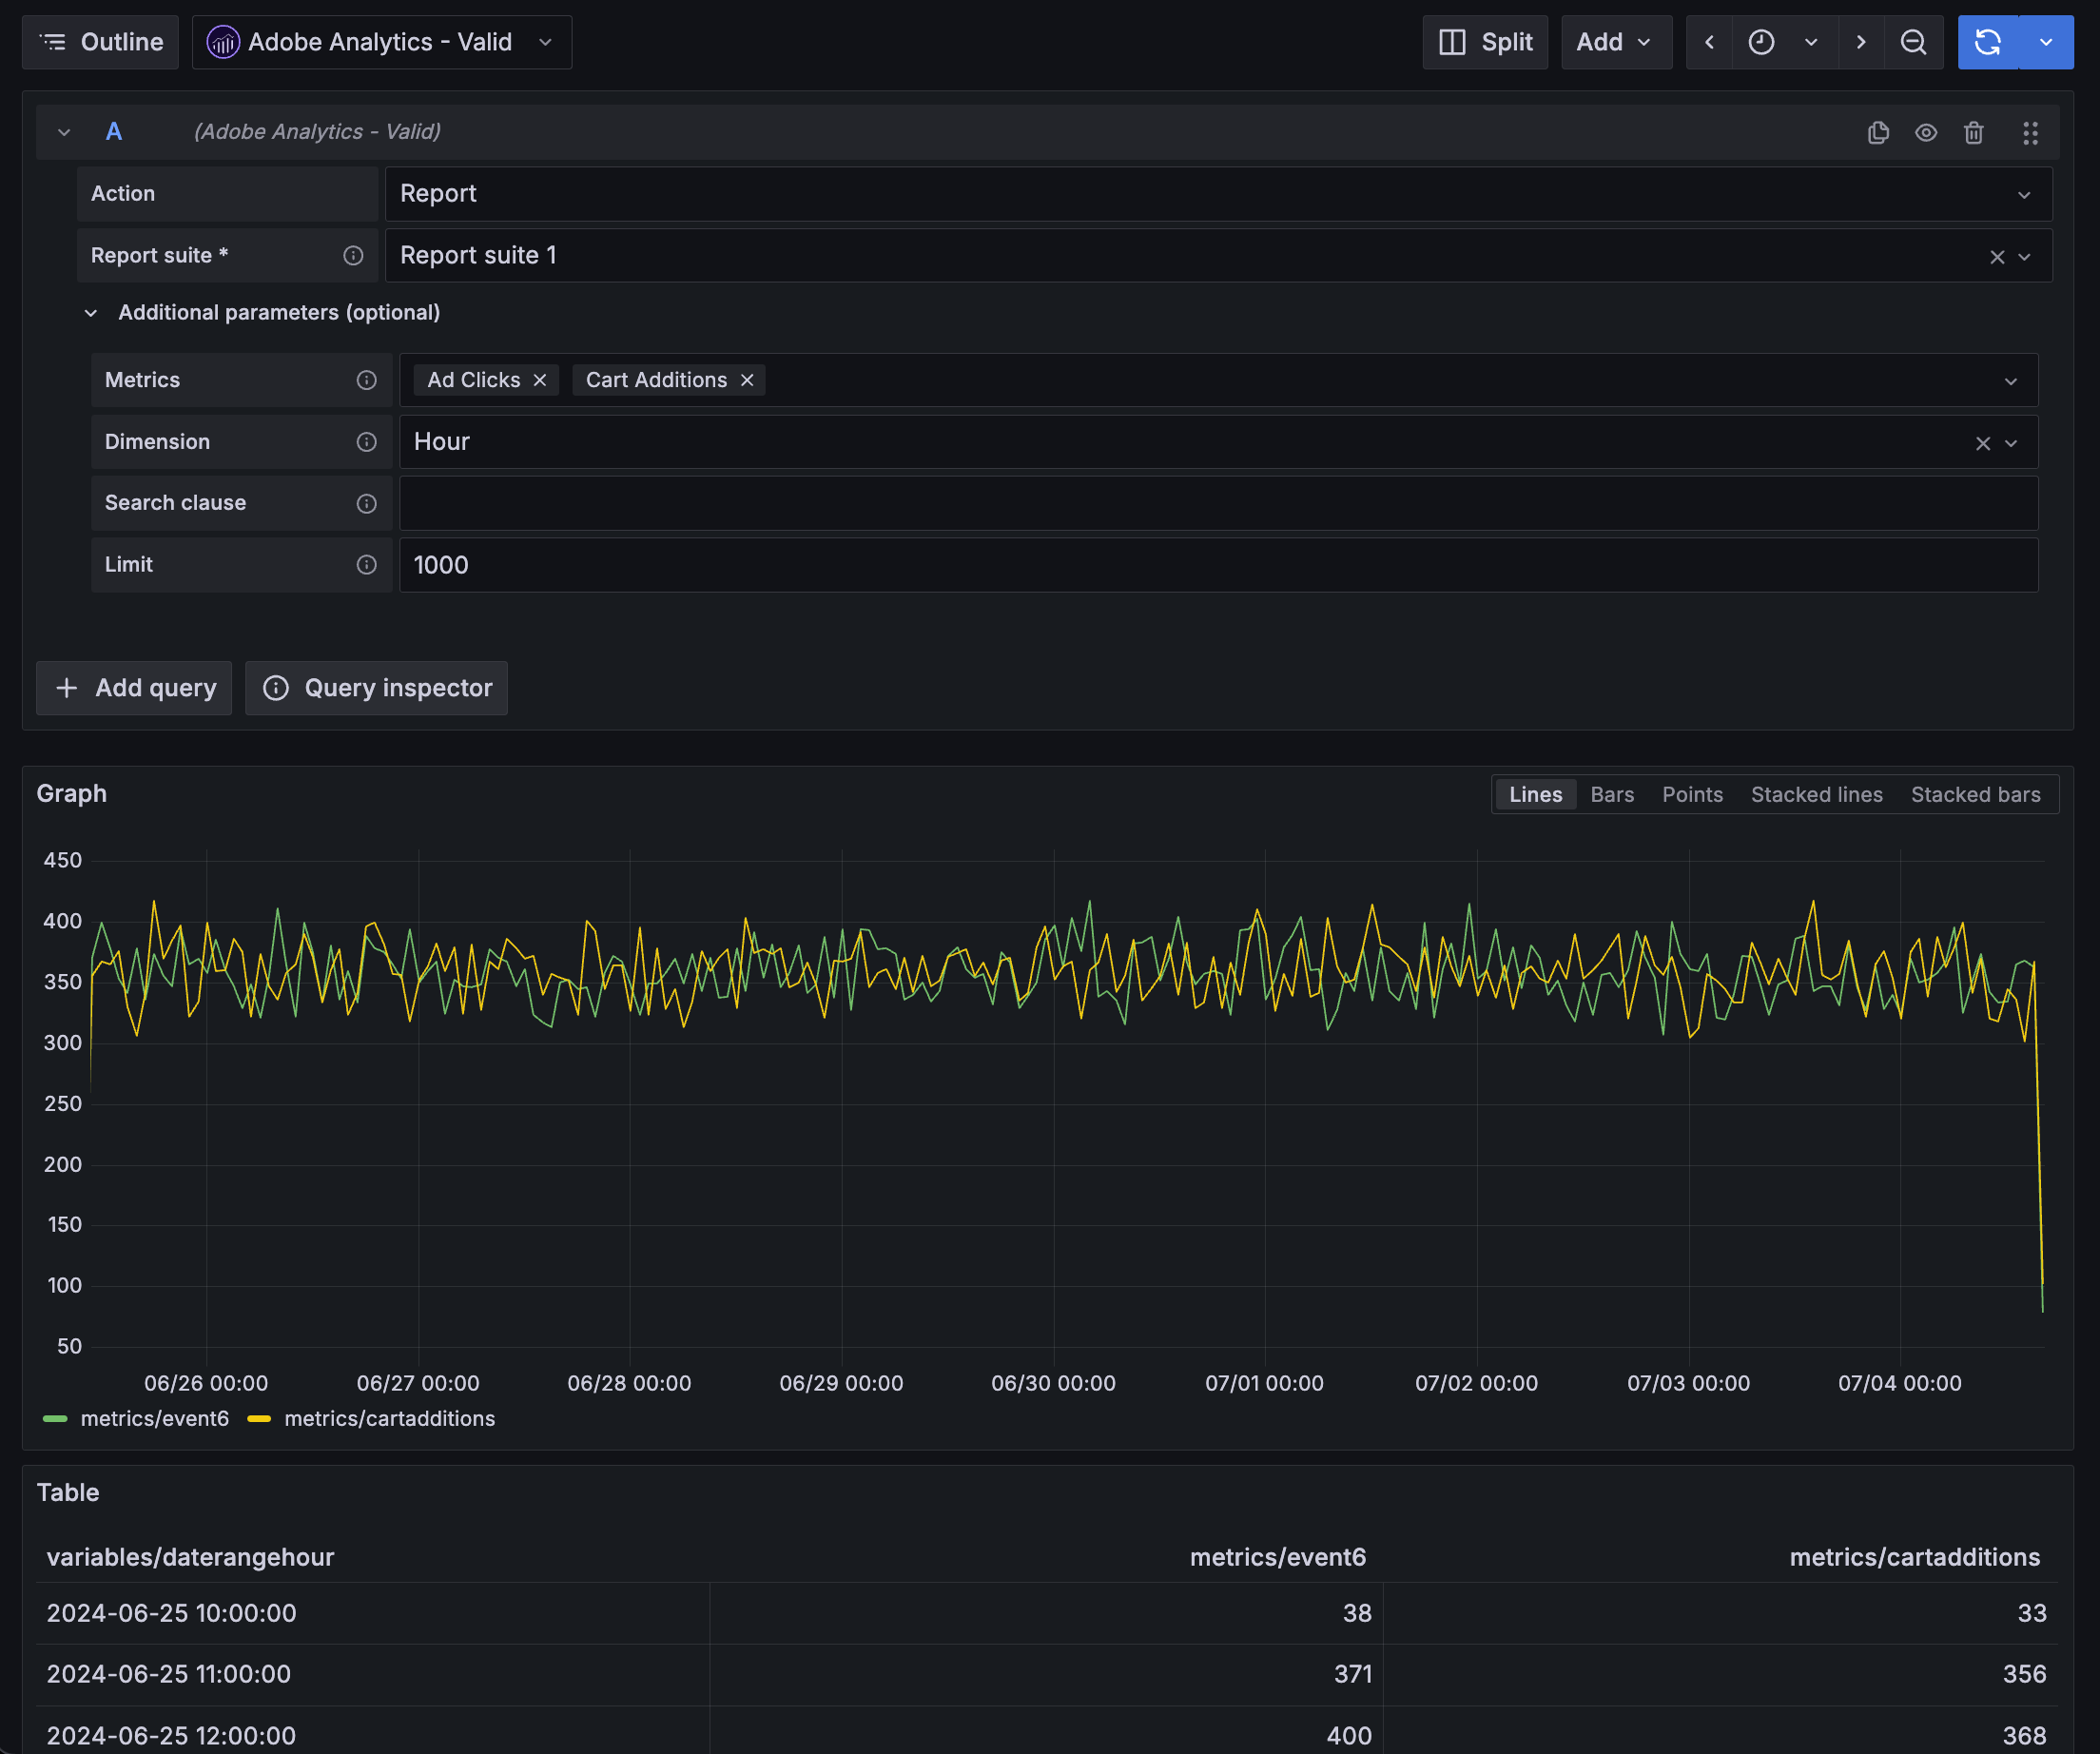Open the Adobe Analytics data source picker

pos(381,42)
